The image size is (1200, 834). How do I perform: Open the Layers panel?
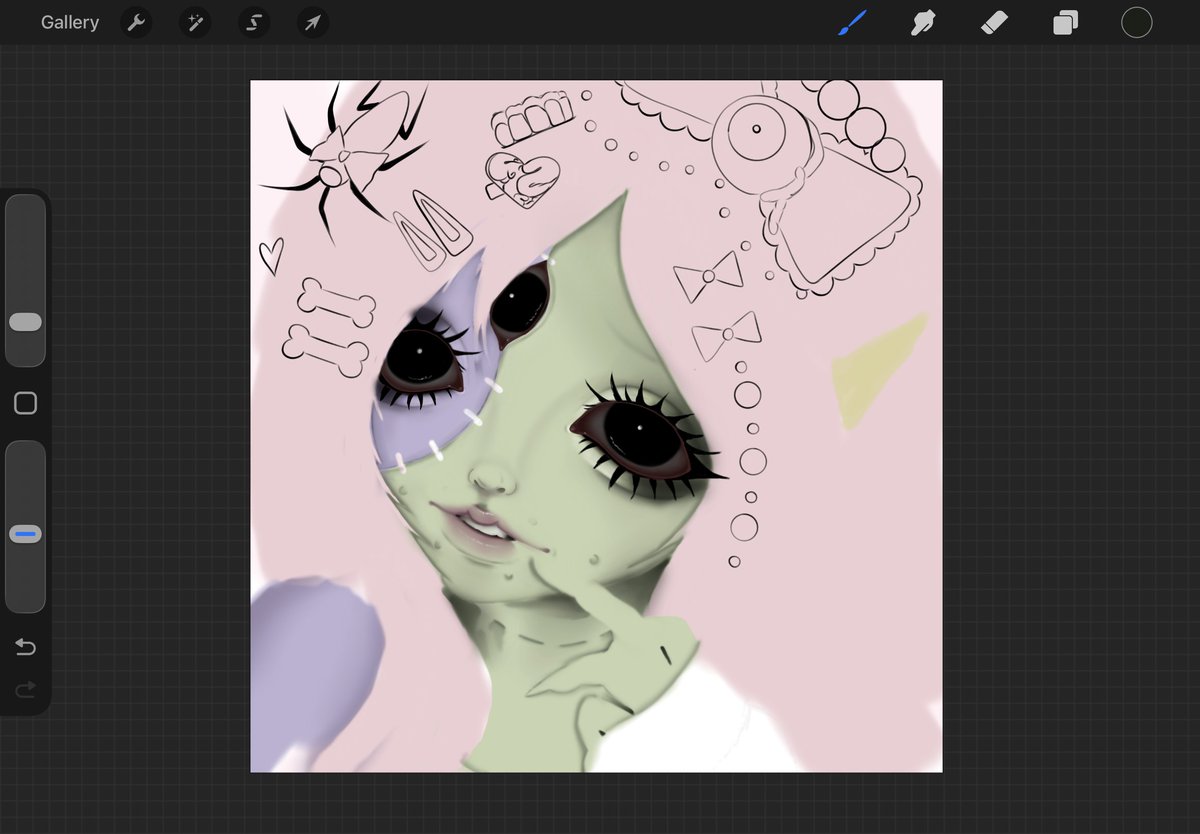click(1066, 22)
